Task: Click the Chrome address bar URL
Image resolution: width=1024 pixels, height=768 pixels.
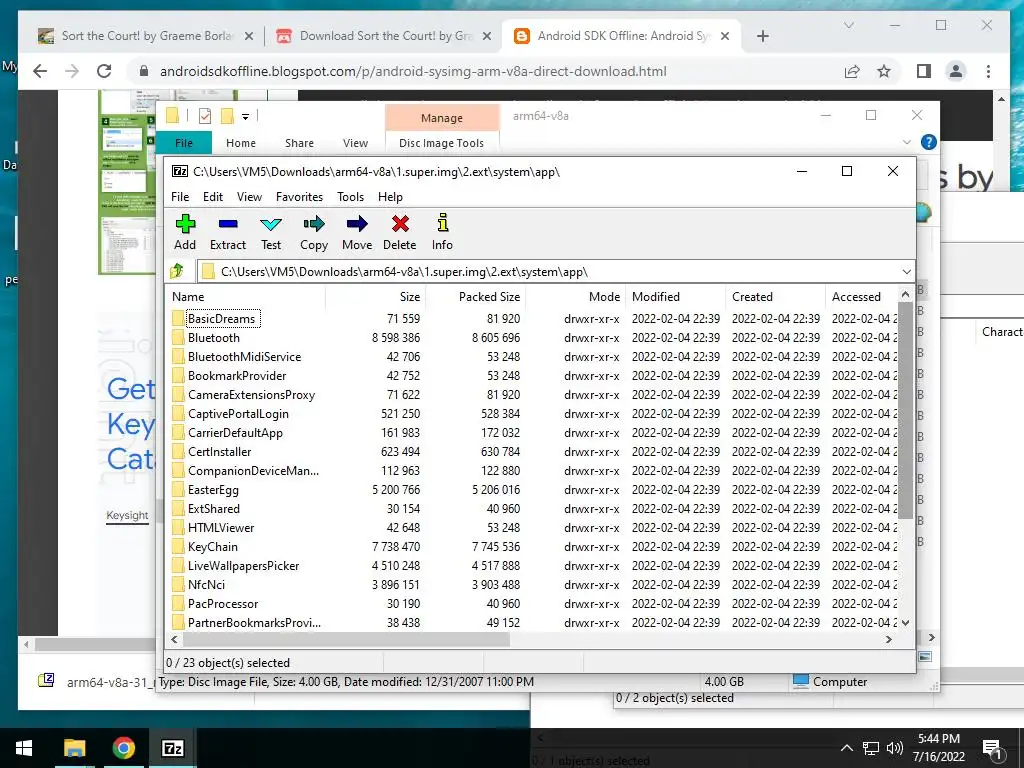Action: [x=413, y=71]
